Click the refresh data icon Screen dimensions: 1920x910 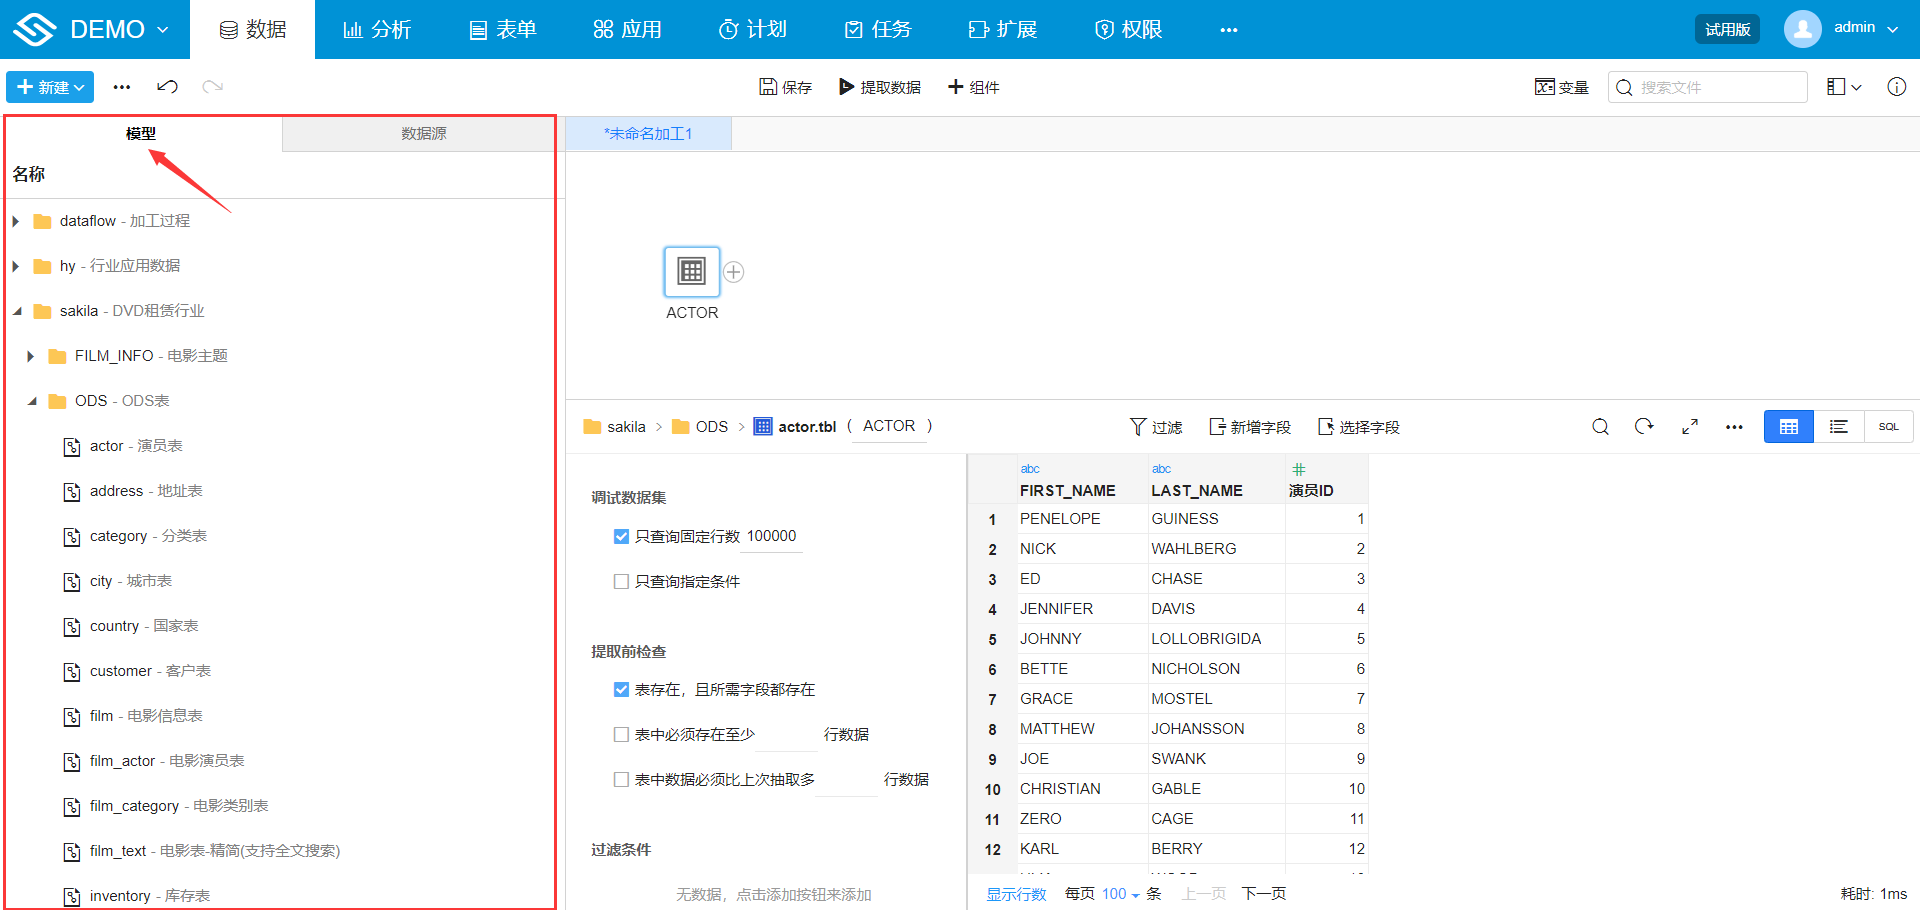tap(1644, 427)
